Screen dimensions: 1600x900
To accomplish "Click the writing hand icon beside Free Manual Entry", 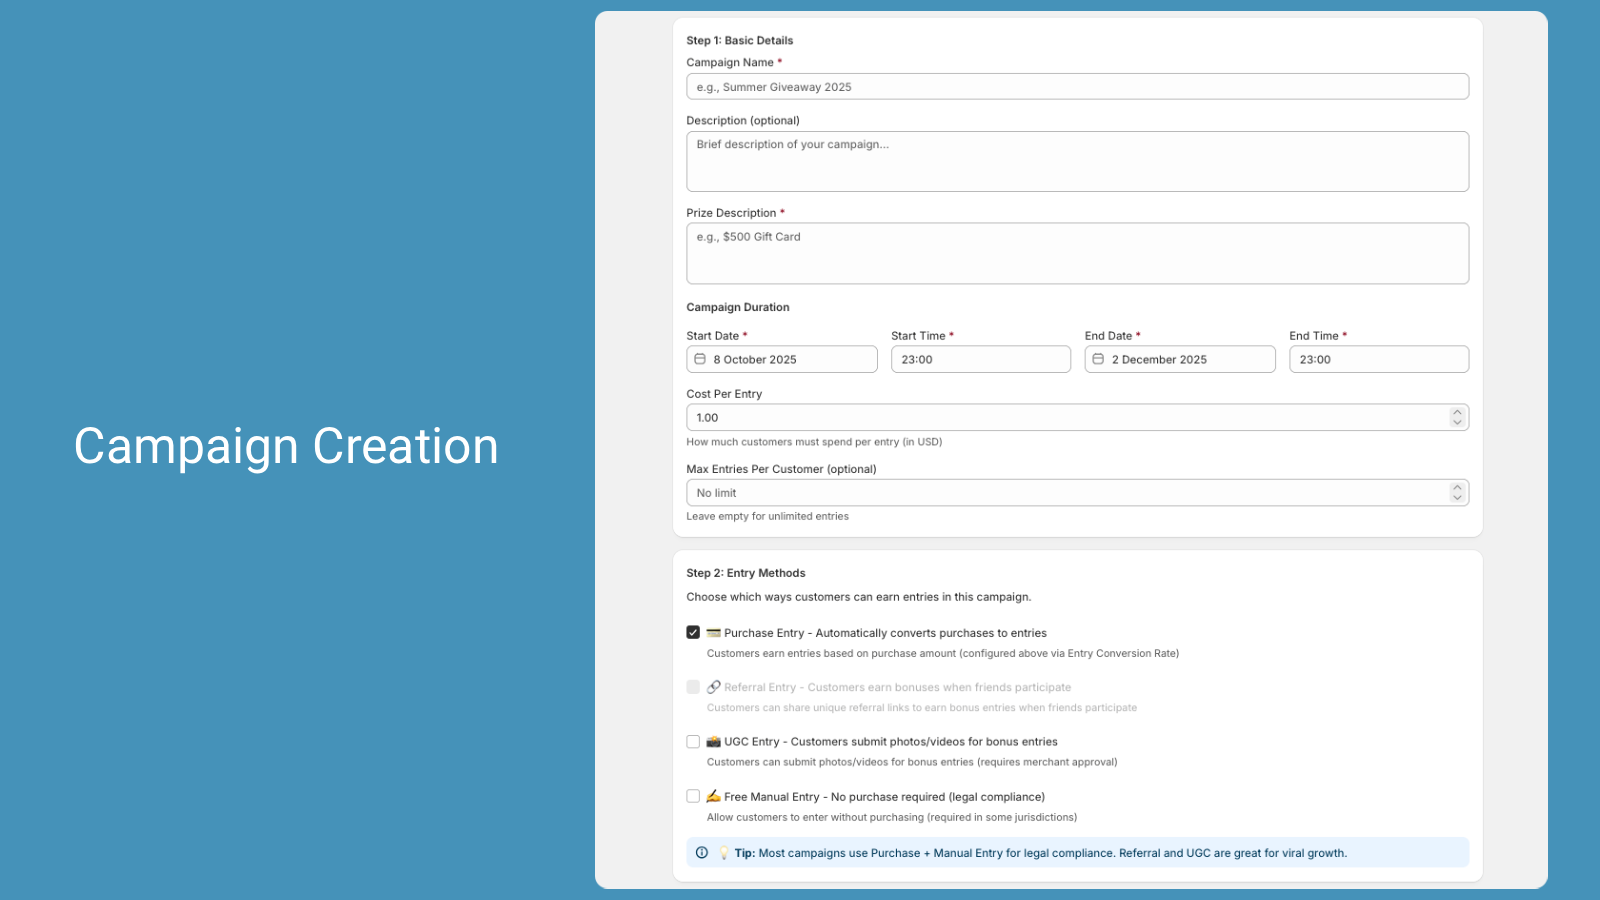I will coord(713,796).
